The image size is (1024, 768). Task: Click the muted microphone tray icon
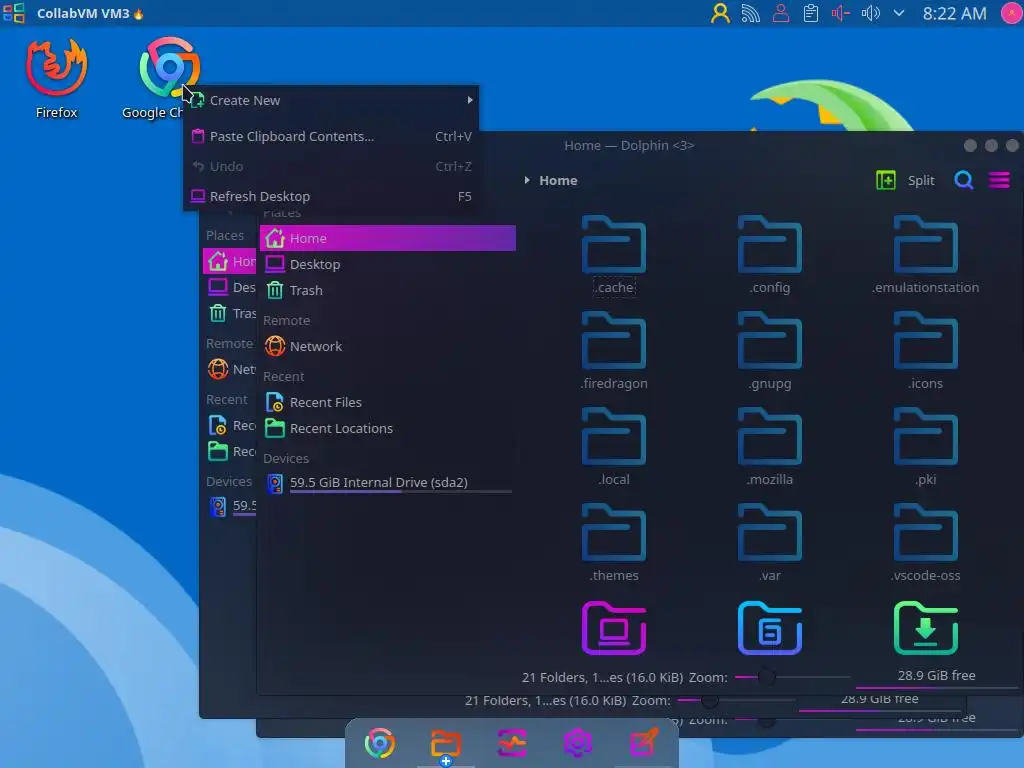(840, 13)
